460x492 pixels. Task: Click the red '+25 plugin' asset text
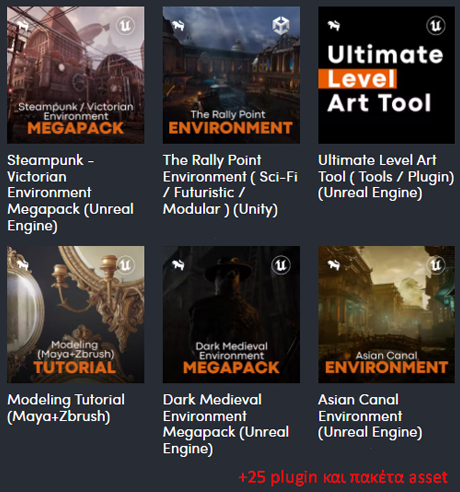pos(343,477)
